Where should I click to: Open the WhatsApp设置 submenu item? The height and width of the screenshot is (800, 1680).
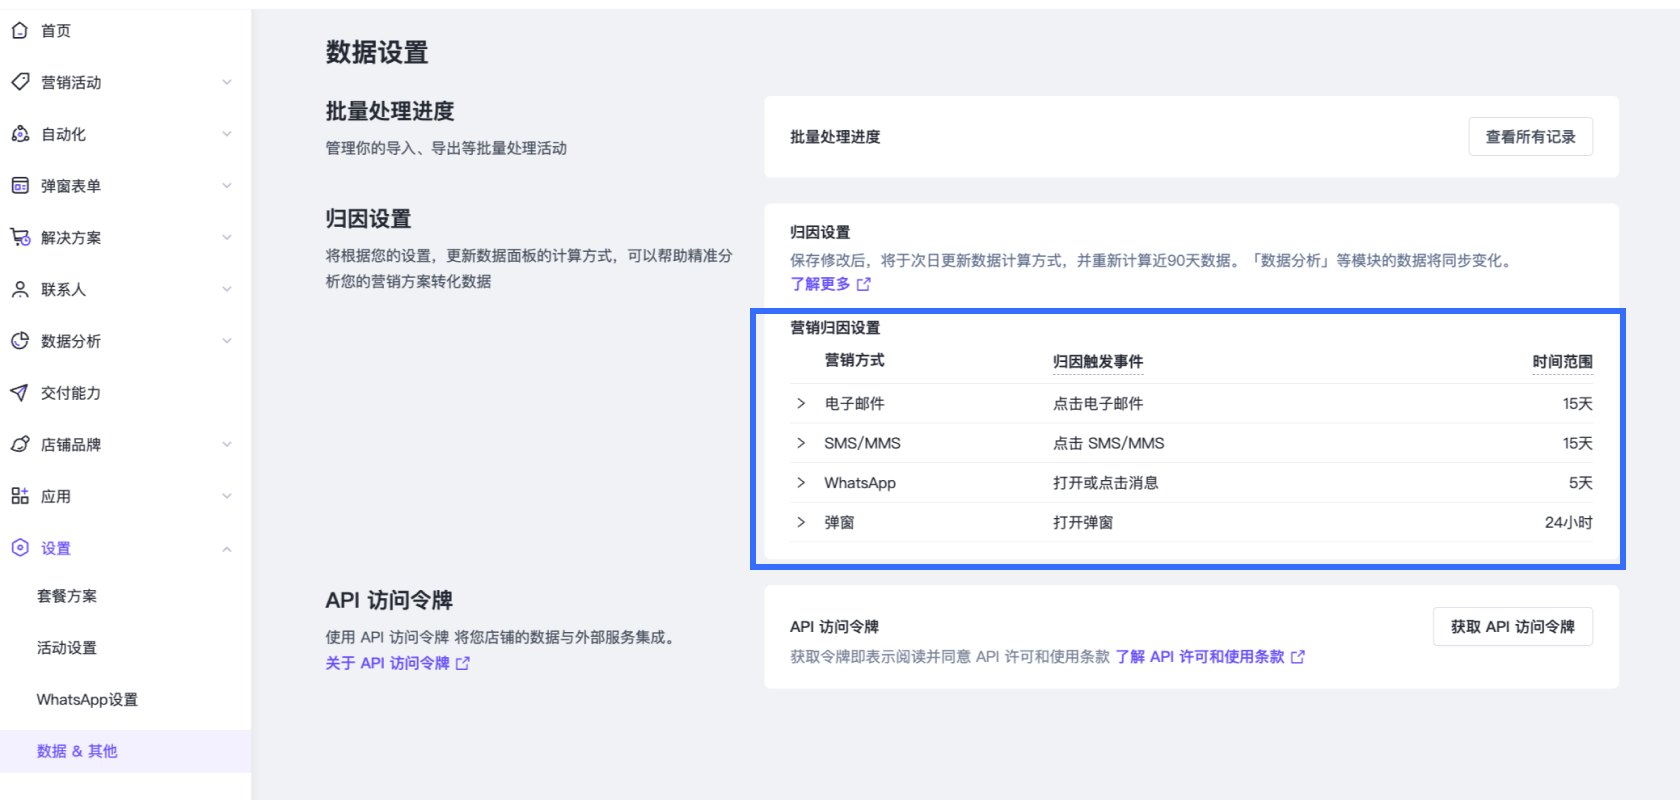click(87, 700)
